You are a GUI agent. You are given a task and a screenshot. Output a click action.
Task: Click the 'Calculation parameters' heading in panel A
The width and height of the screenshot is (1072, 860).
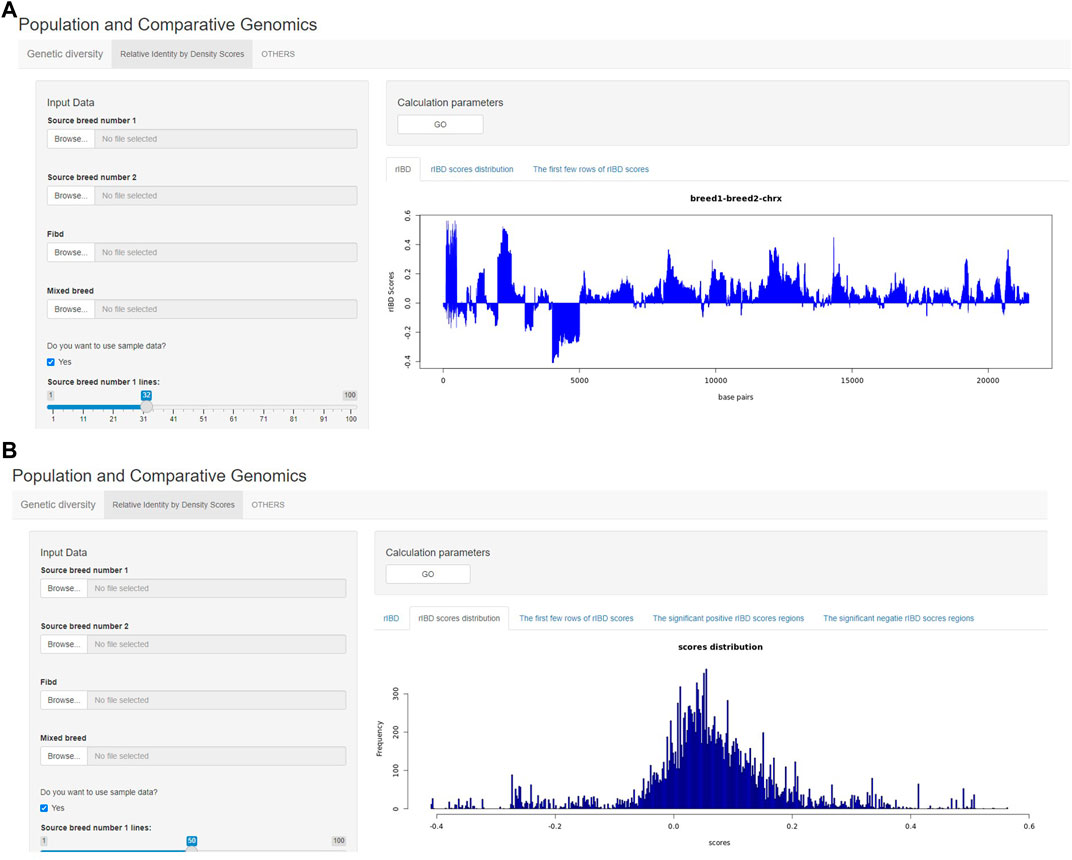click(x=450, y=103)
